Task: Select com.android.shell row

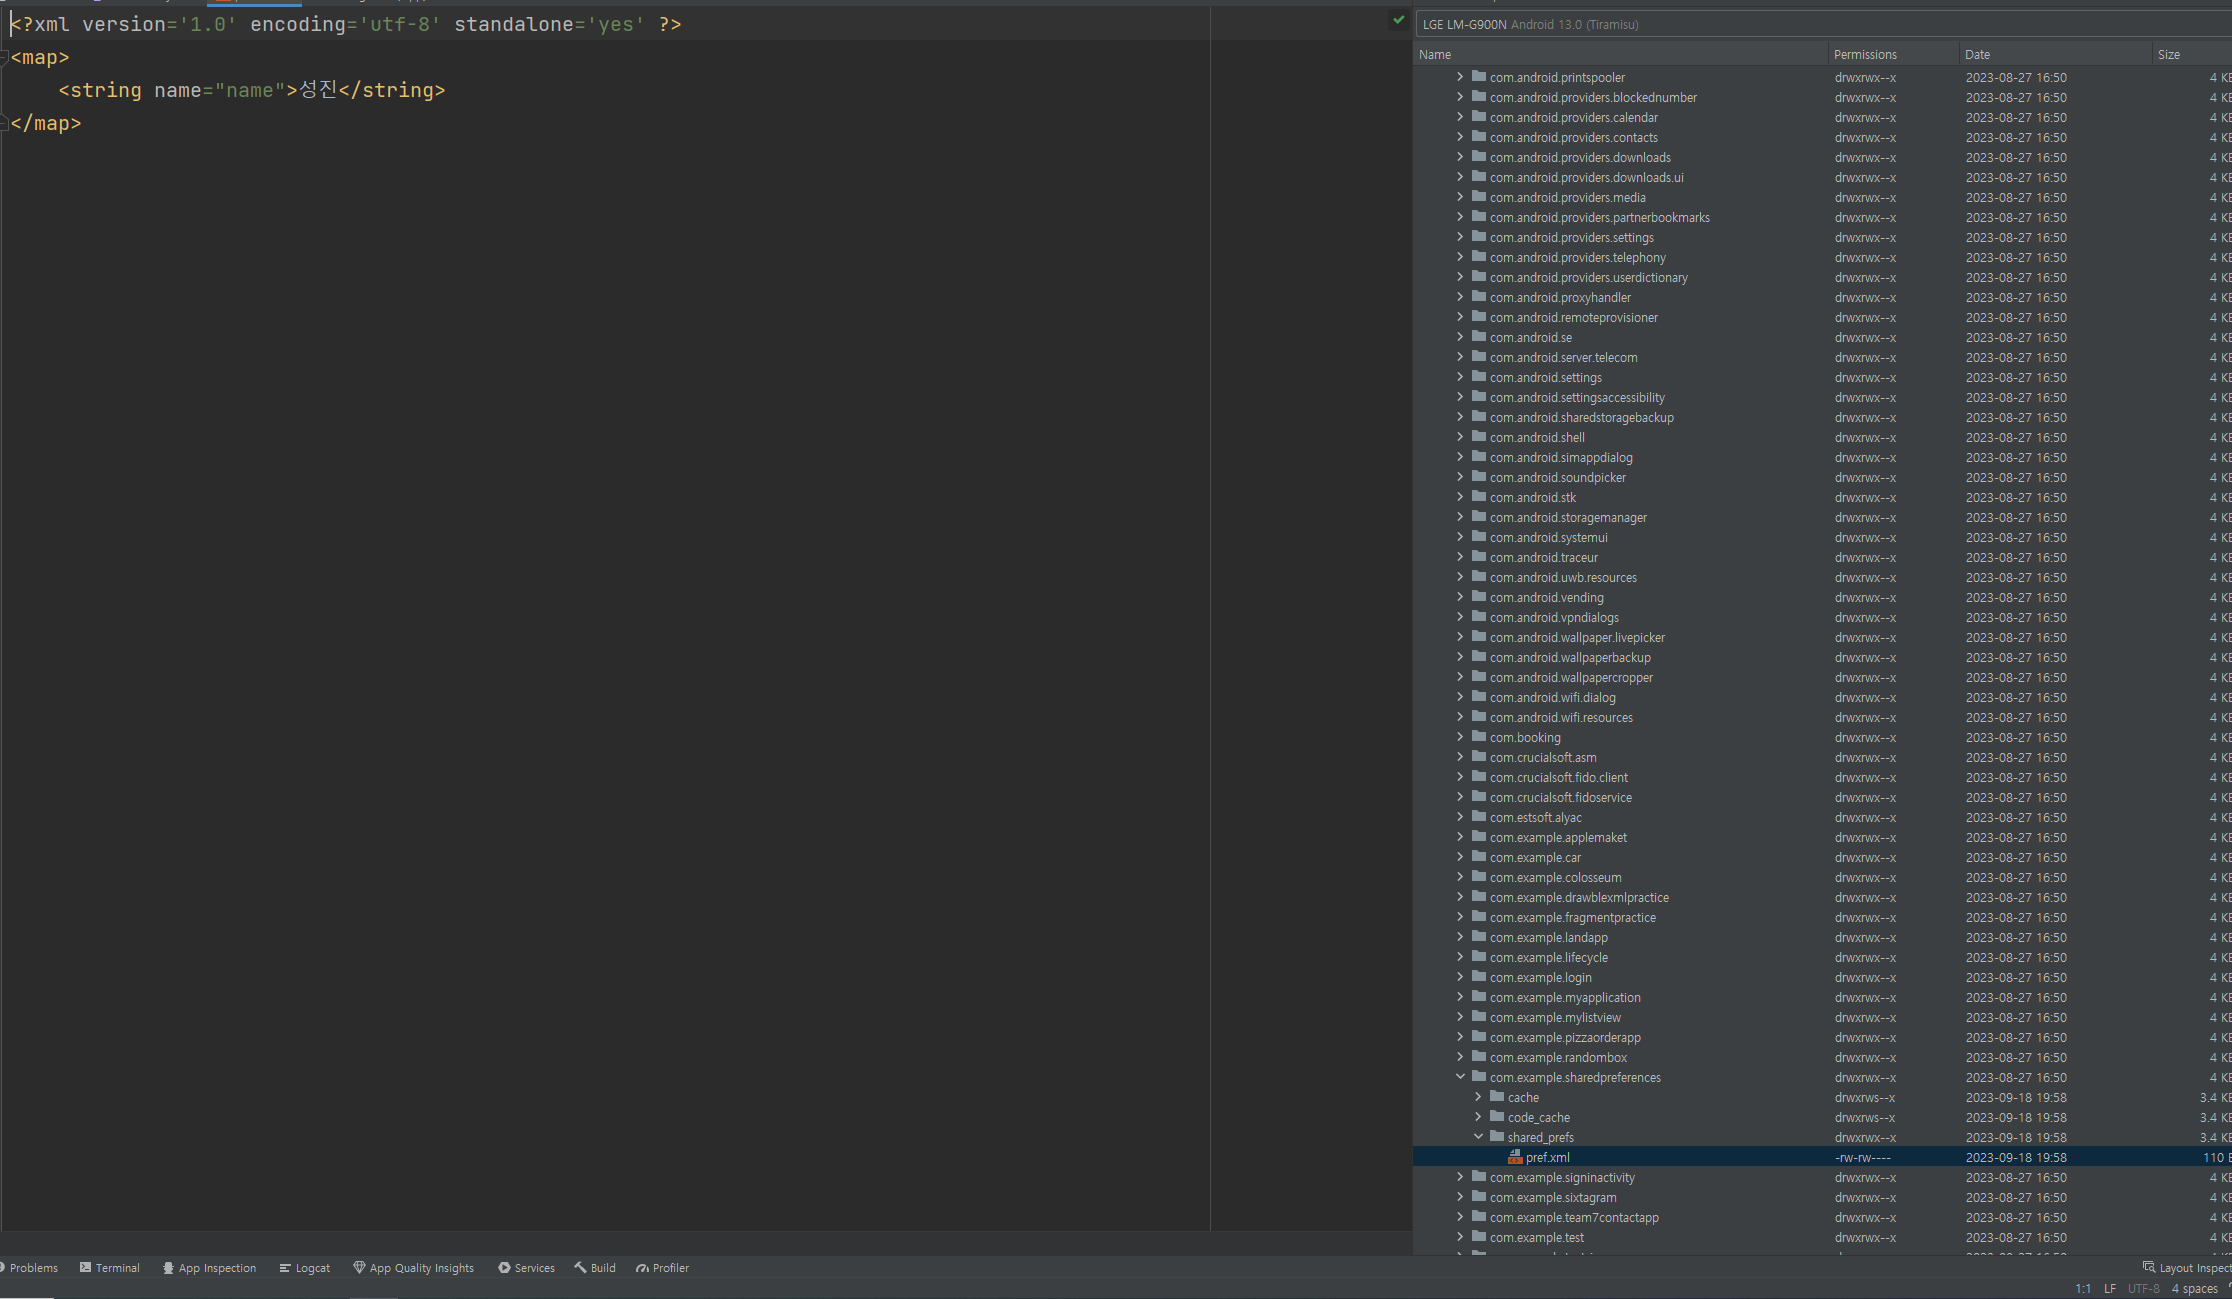Action: [x=1823, y=437]
